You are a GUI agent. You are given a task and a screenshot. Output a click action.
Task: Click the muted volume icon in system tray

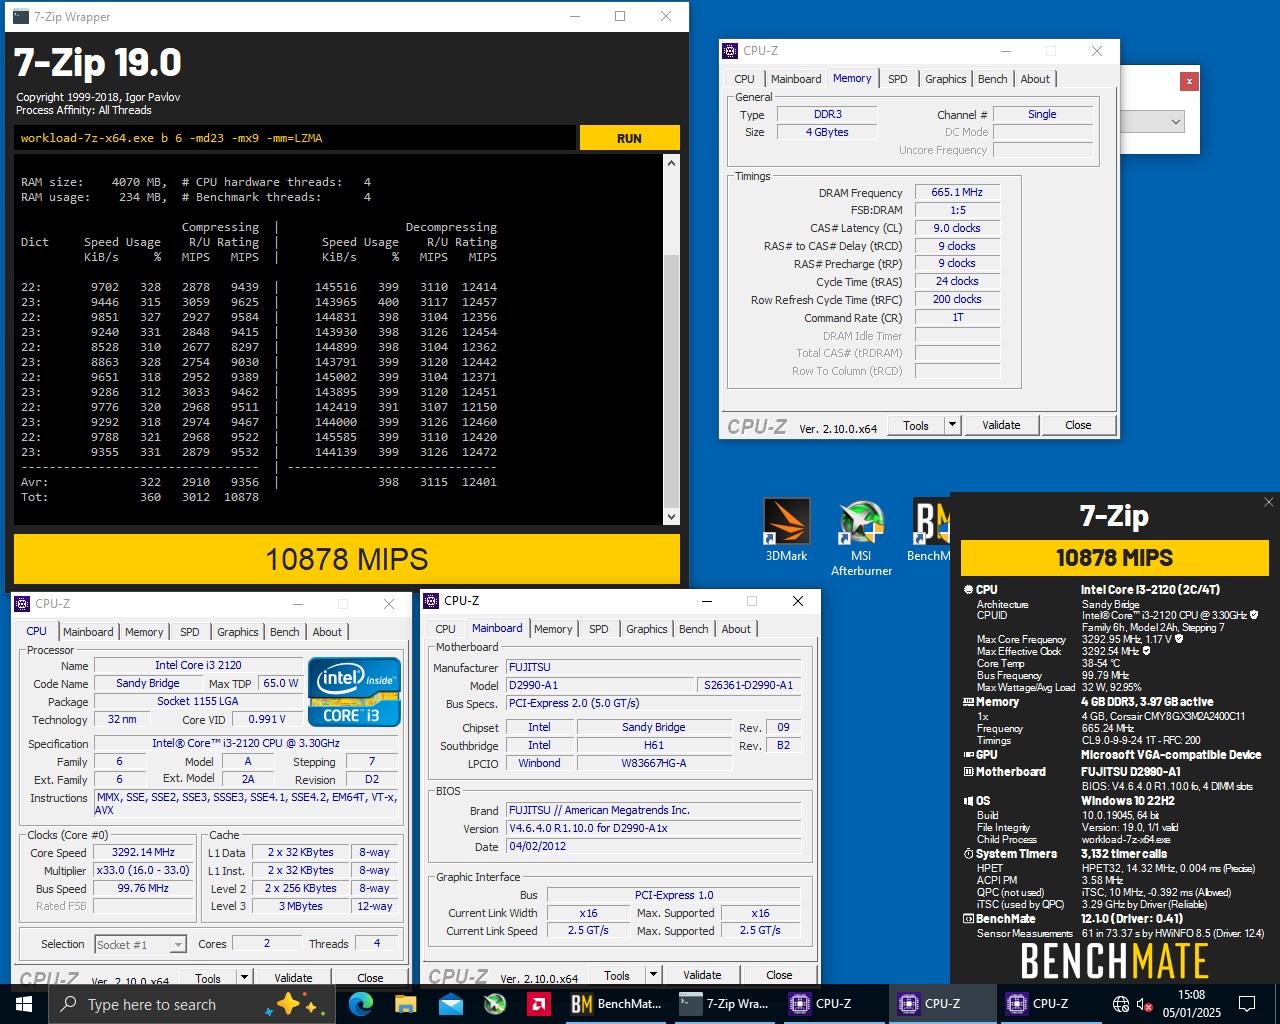1146,1005
